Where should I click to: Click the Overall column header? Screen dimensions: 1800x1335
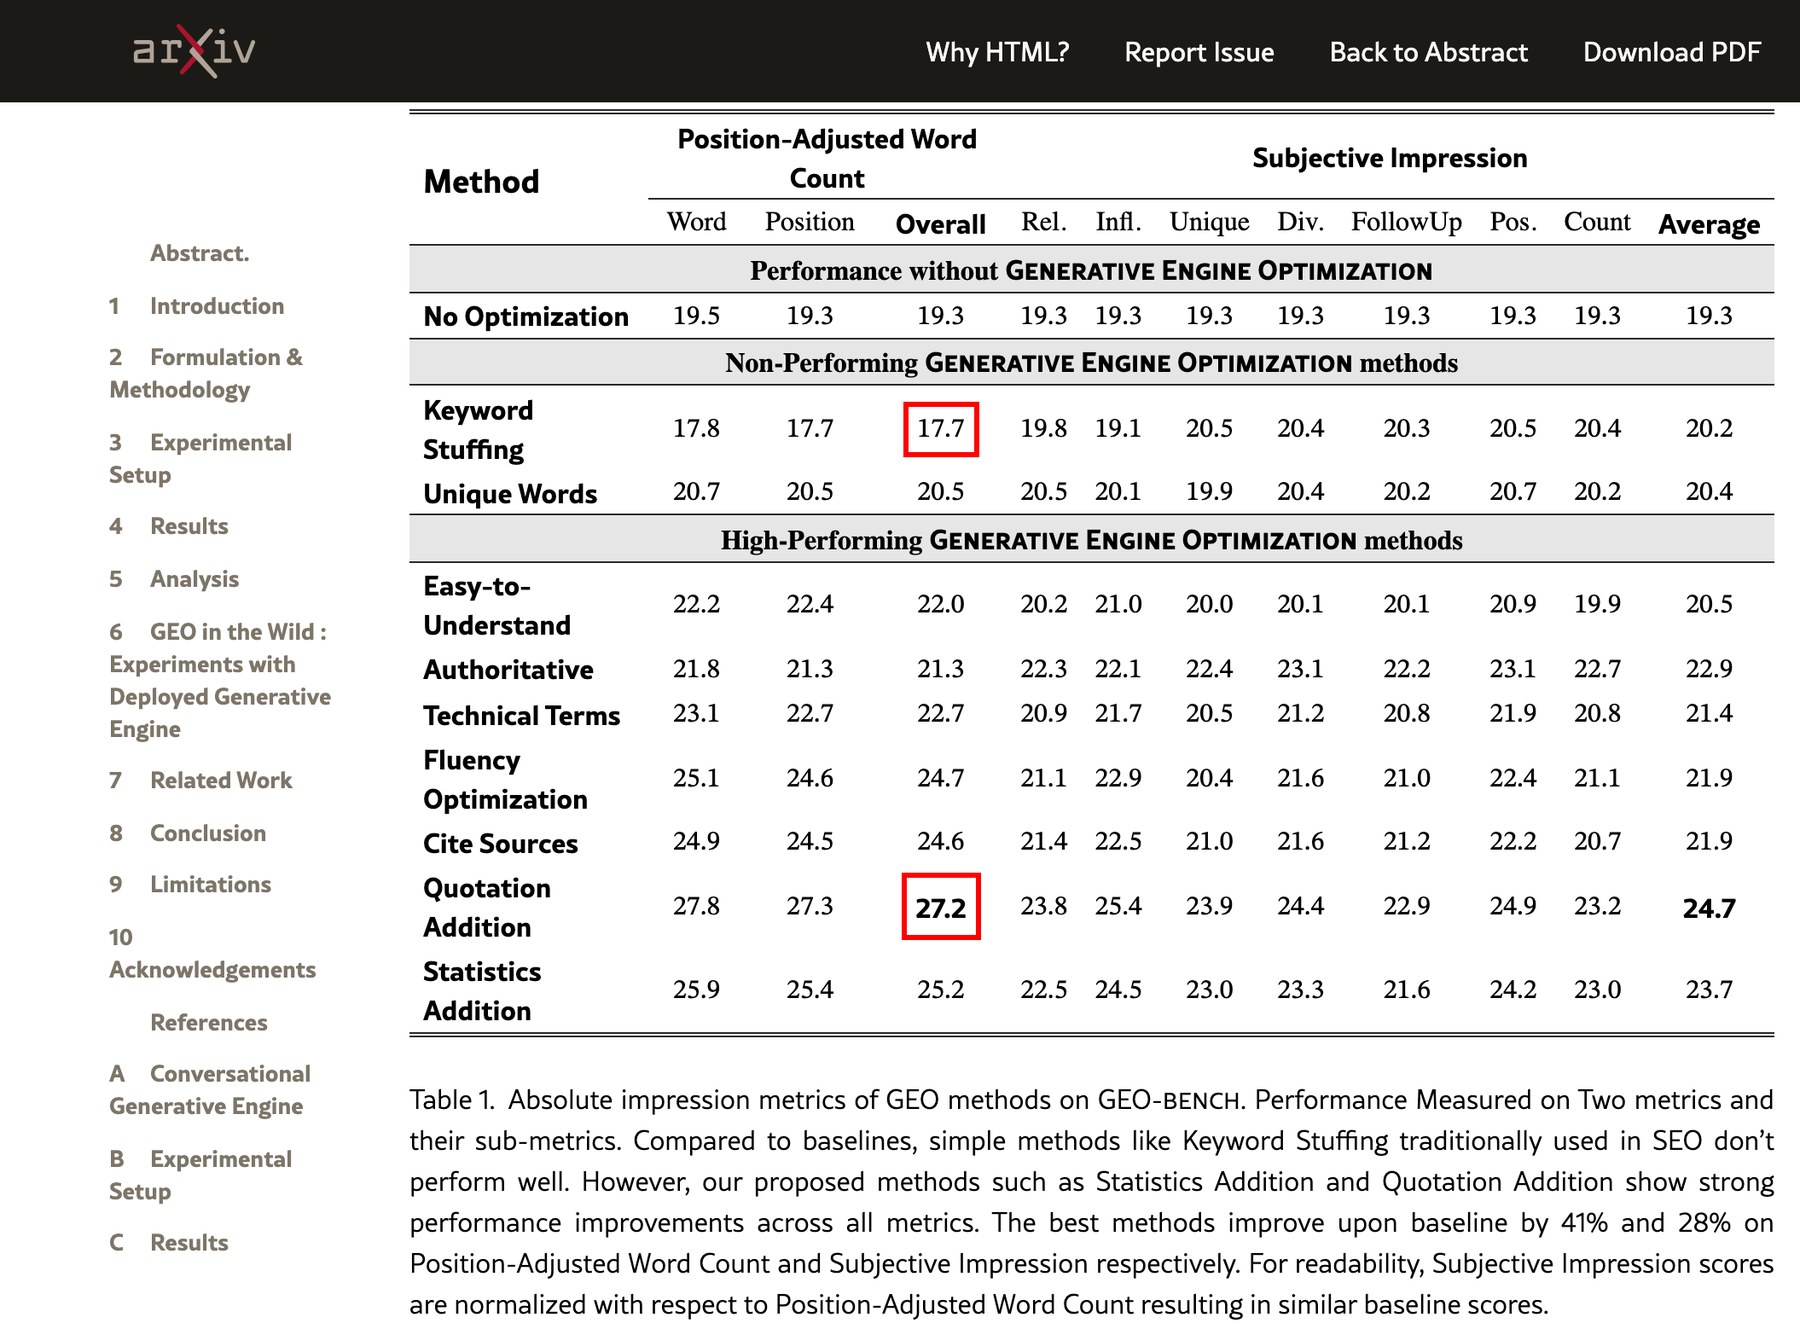click(940, 224)
